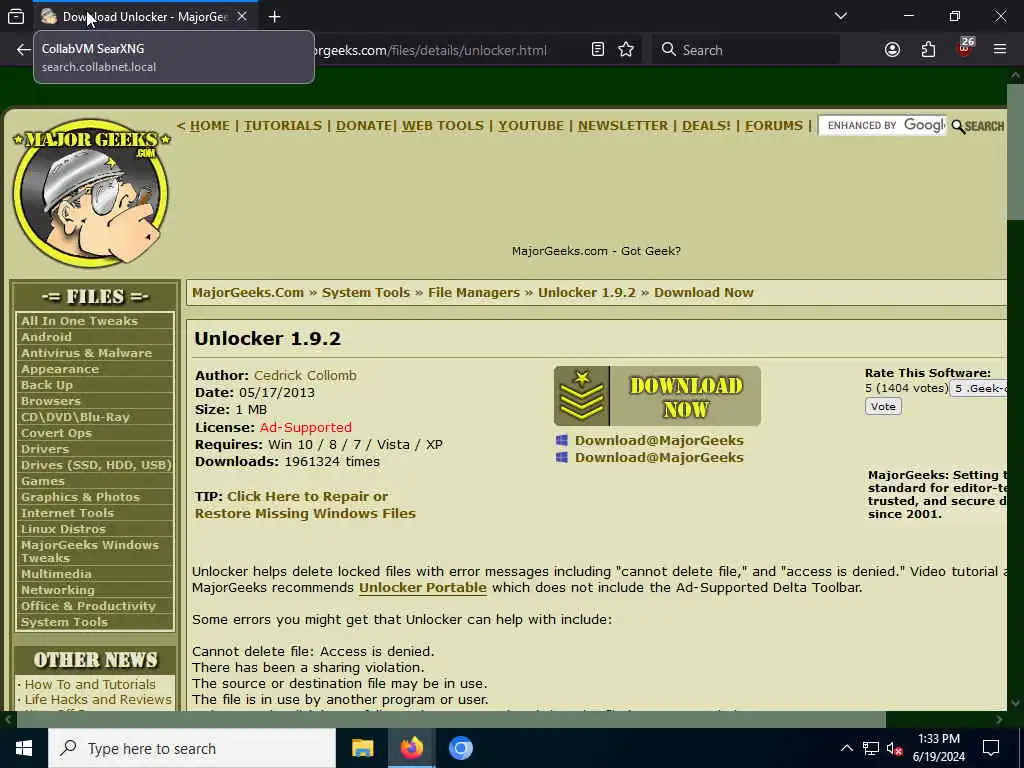1024x768 pixels.
Task: Open Covert Ops category
Action: pos(56,433)
